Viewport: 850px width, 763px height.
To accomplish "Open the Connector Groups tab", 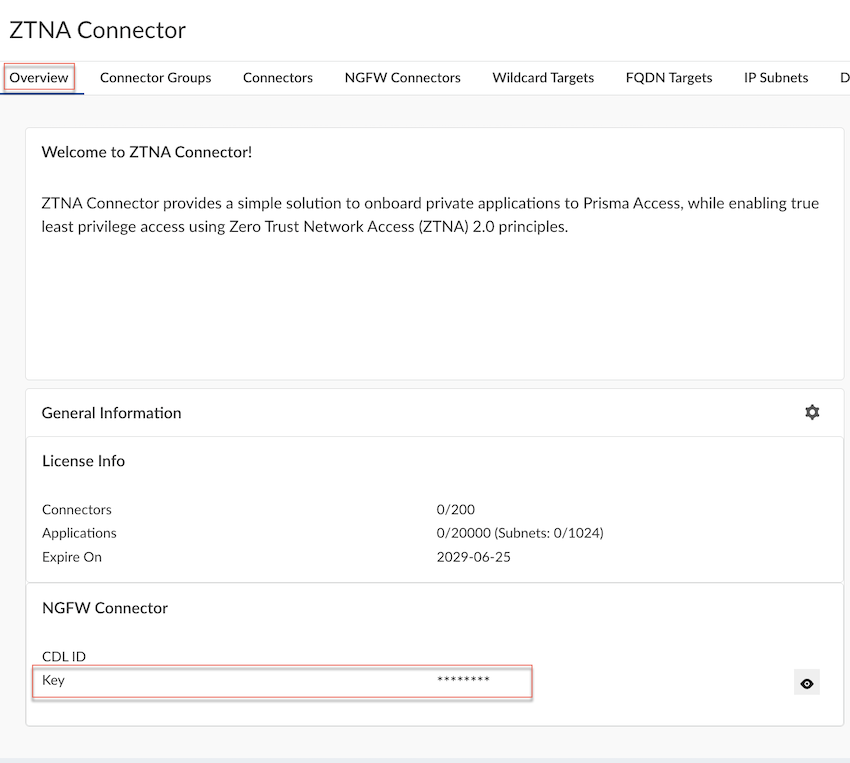I will tap(155, 78).
